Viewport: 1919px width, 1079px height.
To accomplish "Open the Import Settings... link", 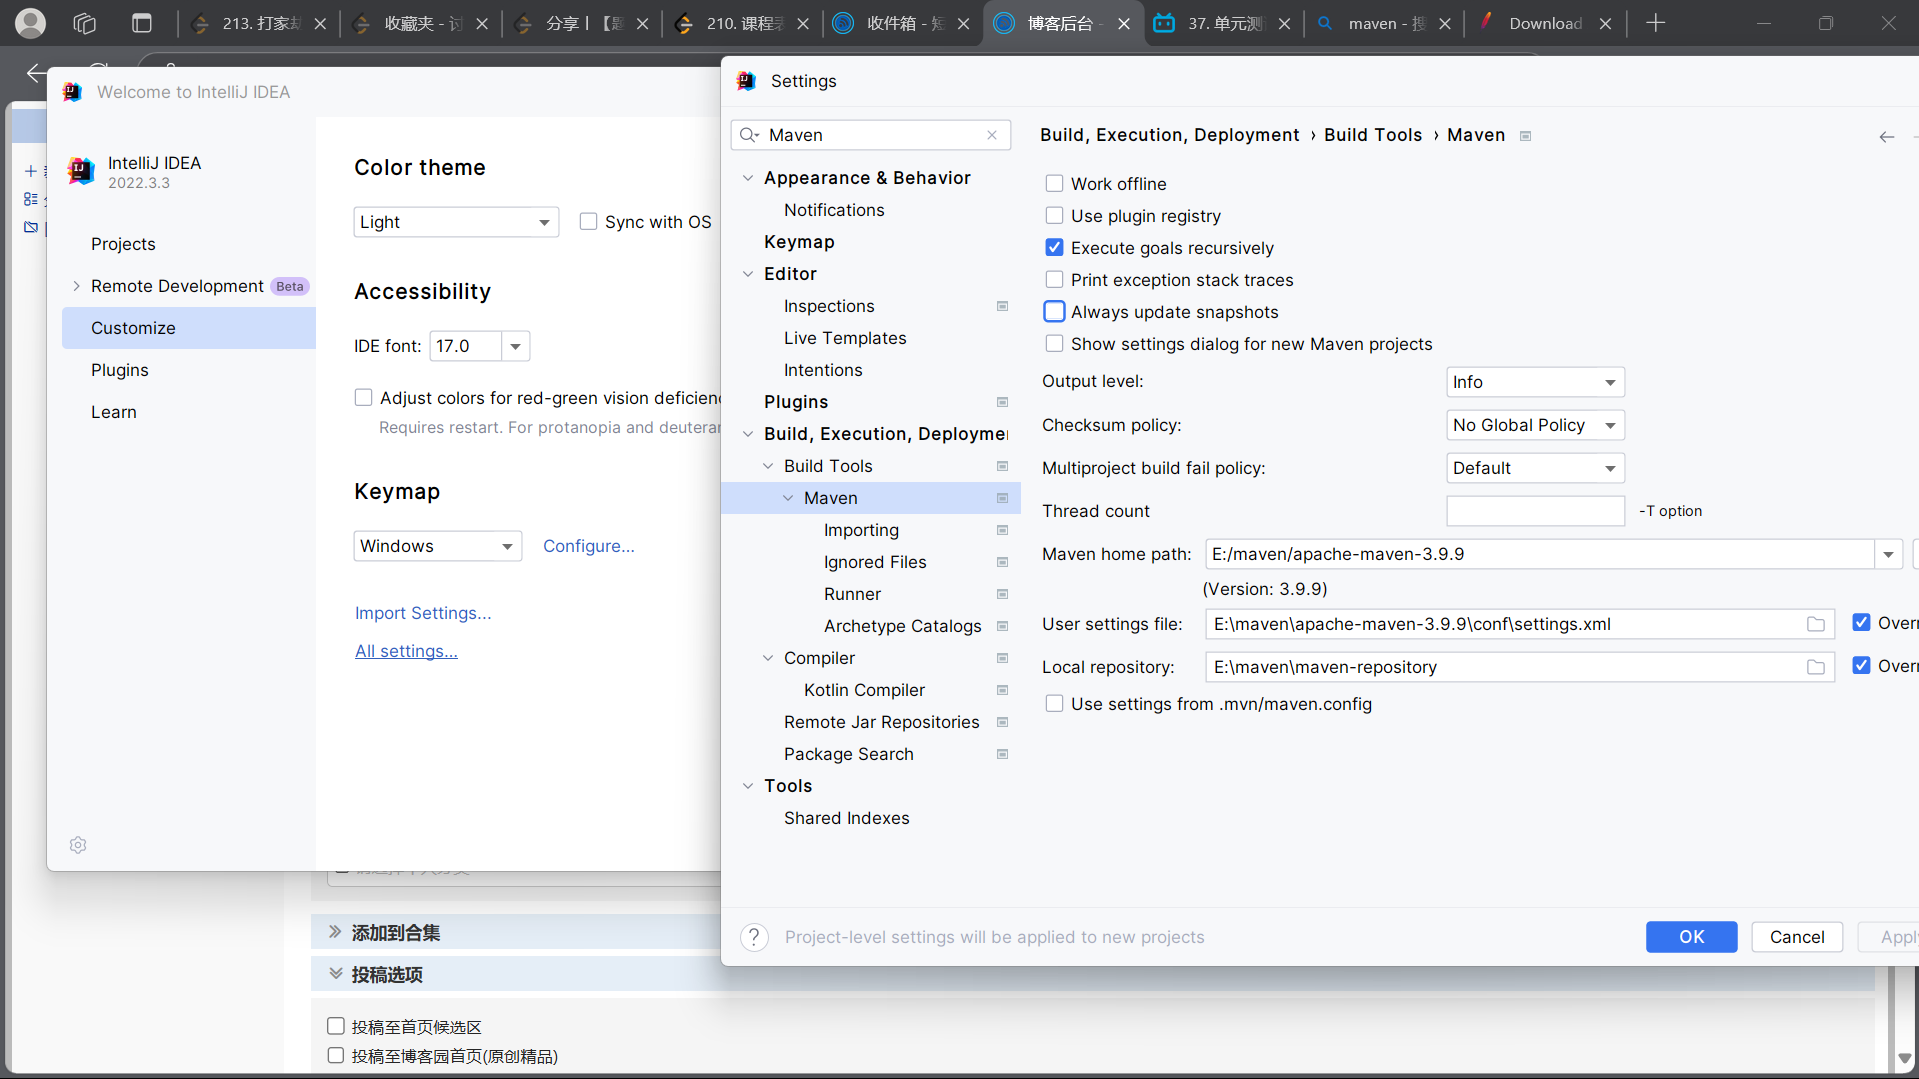I will (423, 613).
